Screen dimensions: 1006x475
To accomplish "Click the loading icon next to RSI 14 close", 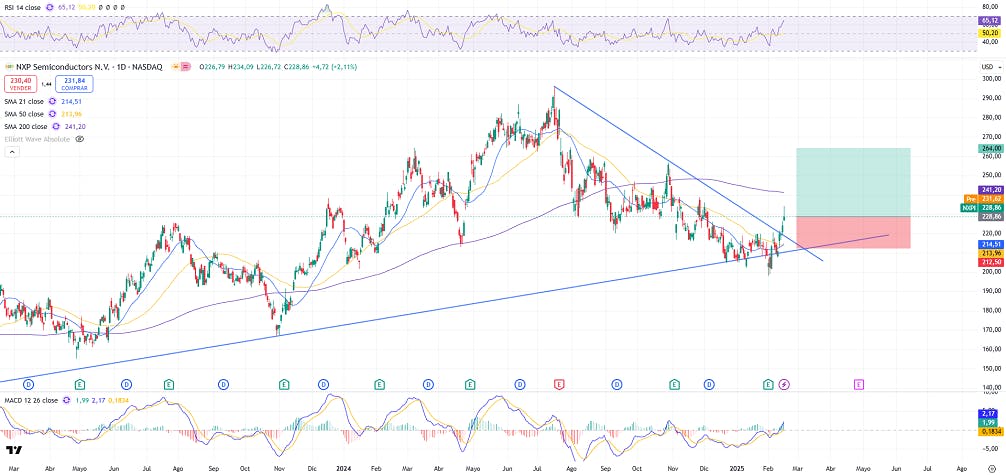I will pos(49,7).
